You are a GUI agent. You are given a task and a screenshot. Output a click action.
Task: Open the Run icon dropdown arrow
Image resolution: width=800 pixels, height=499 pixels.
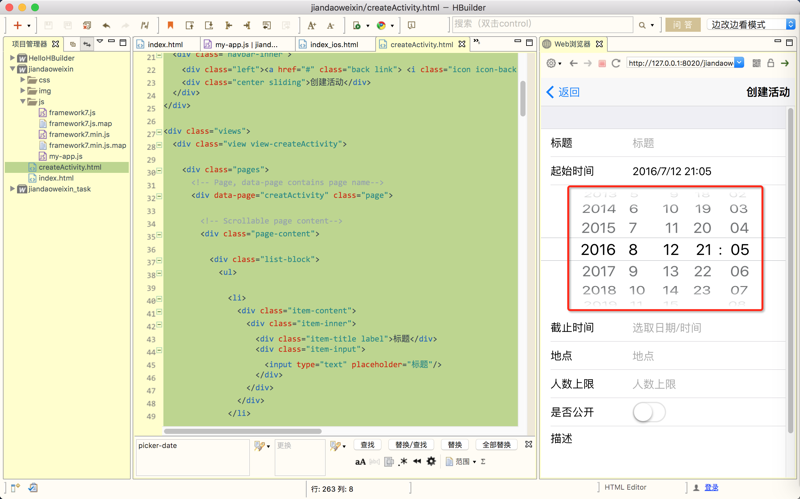[367, 26]
